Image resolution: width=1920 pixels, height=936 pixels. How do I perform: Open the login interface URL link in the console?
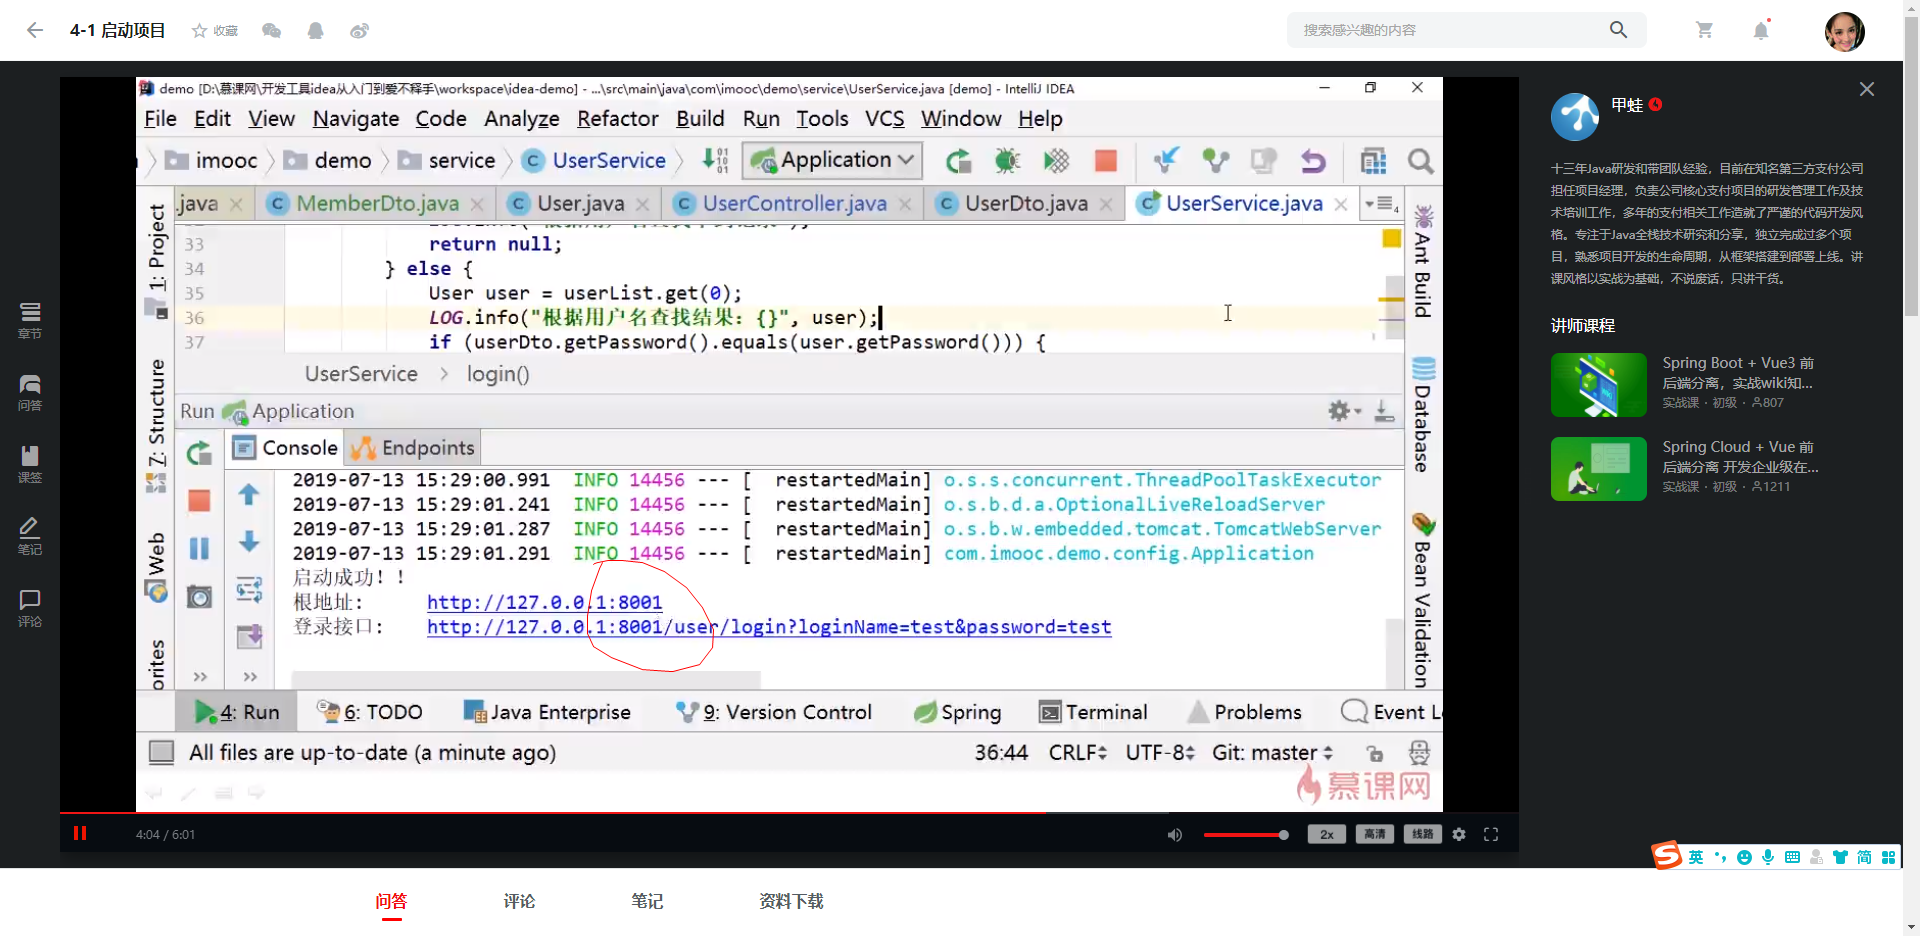click(769, 627)
